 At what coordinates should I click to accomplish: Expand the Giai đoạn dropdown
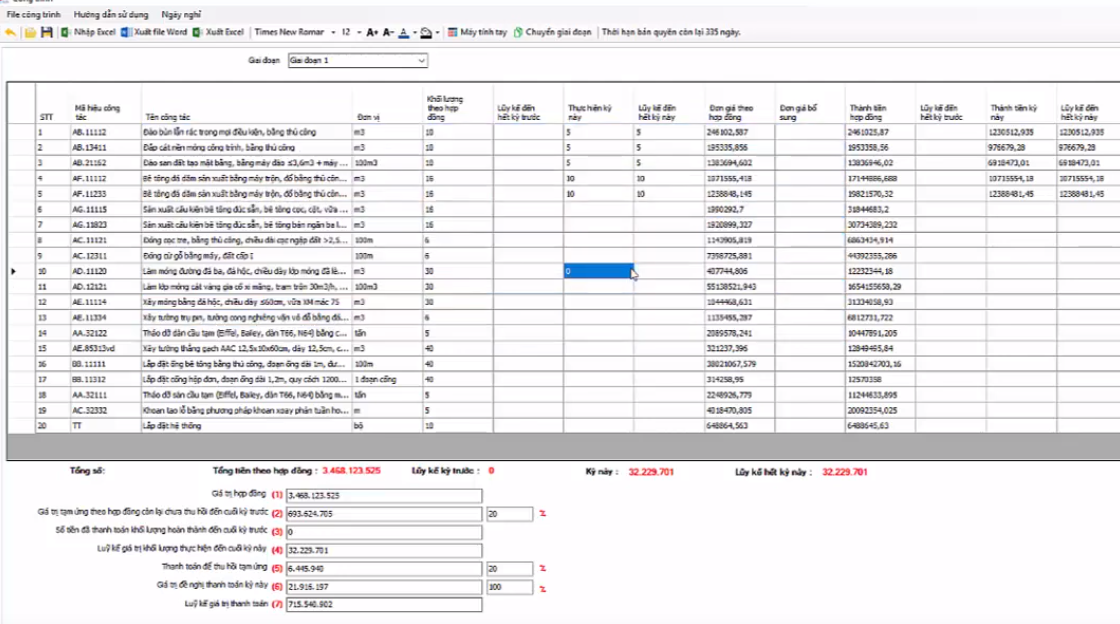[419, 61]
